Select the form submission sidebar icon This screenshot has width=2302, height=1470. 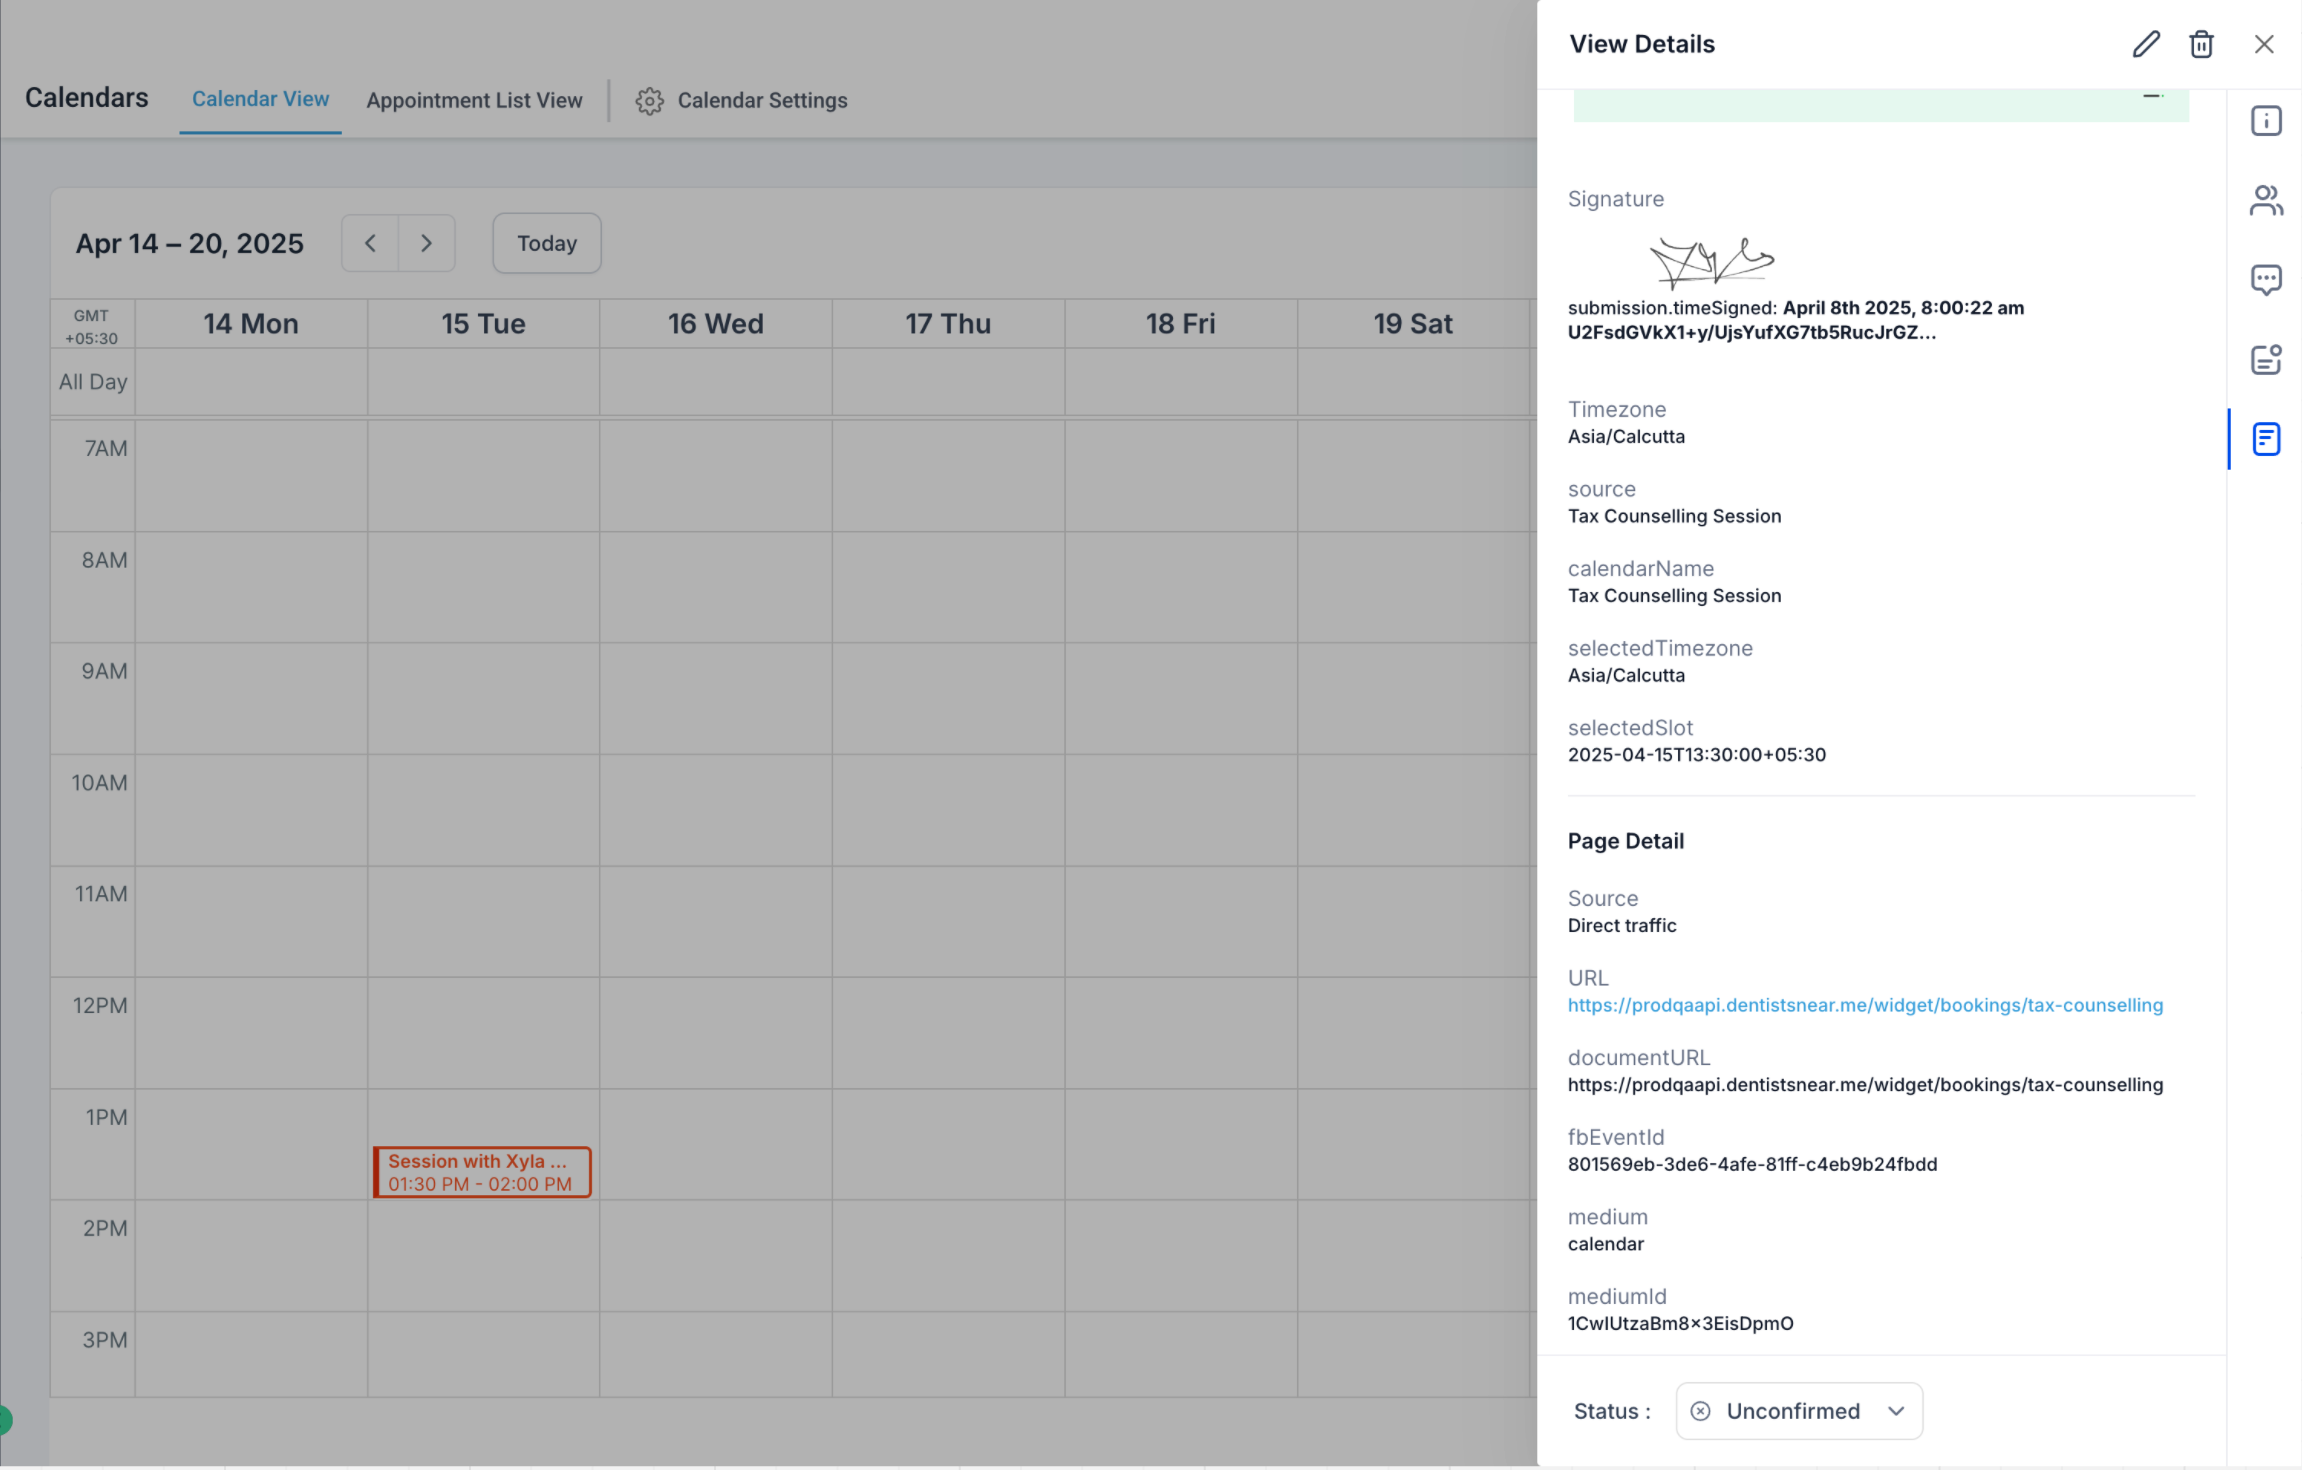(x=2265, y=439)
